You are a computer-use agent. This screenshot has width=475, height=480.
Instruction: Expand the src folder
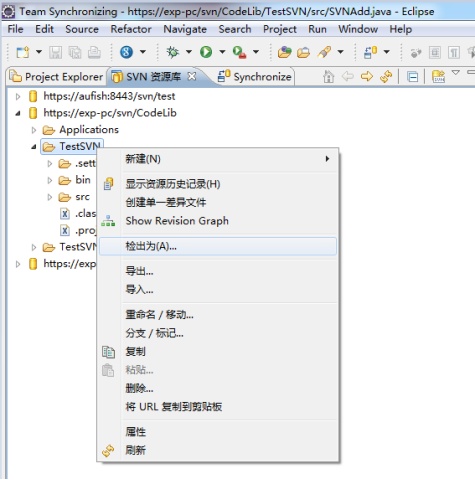coord(50,197)
